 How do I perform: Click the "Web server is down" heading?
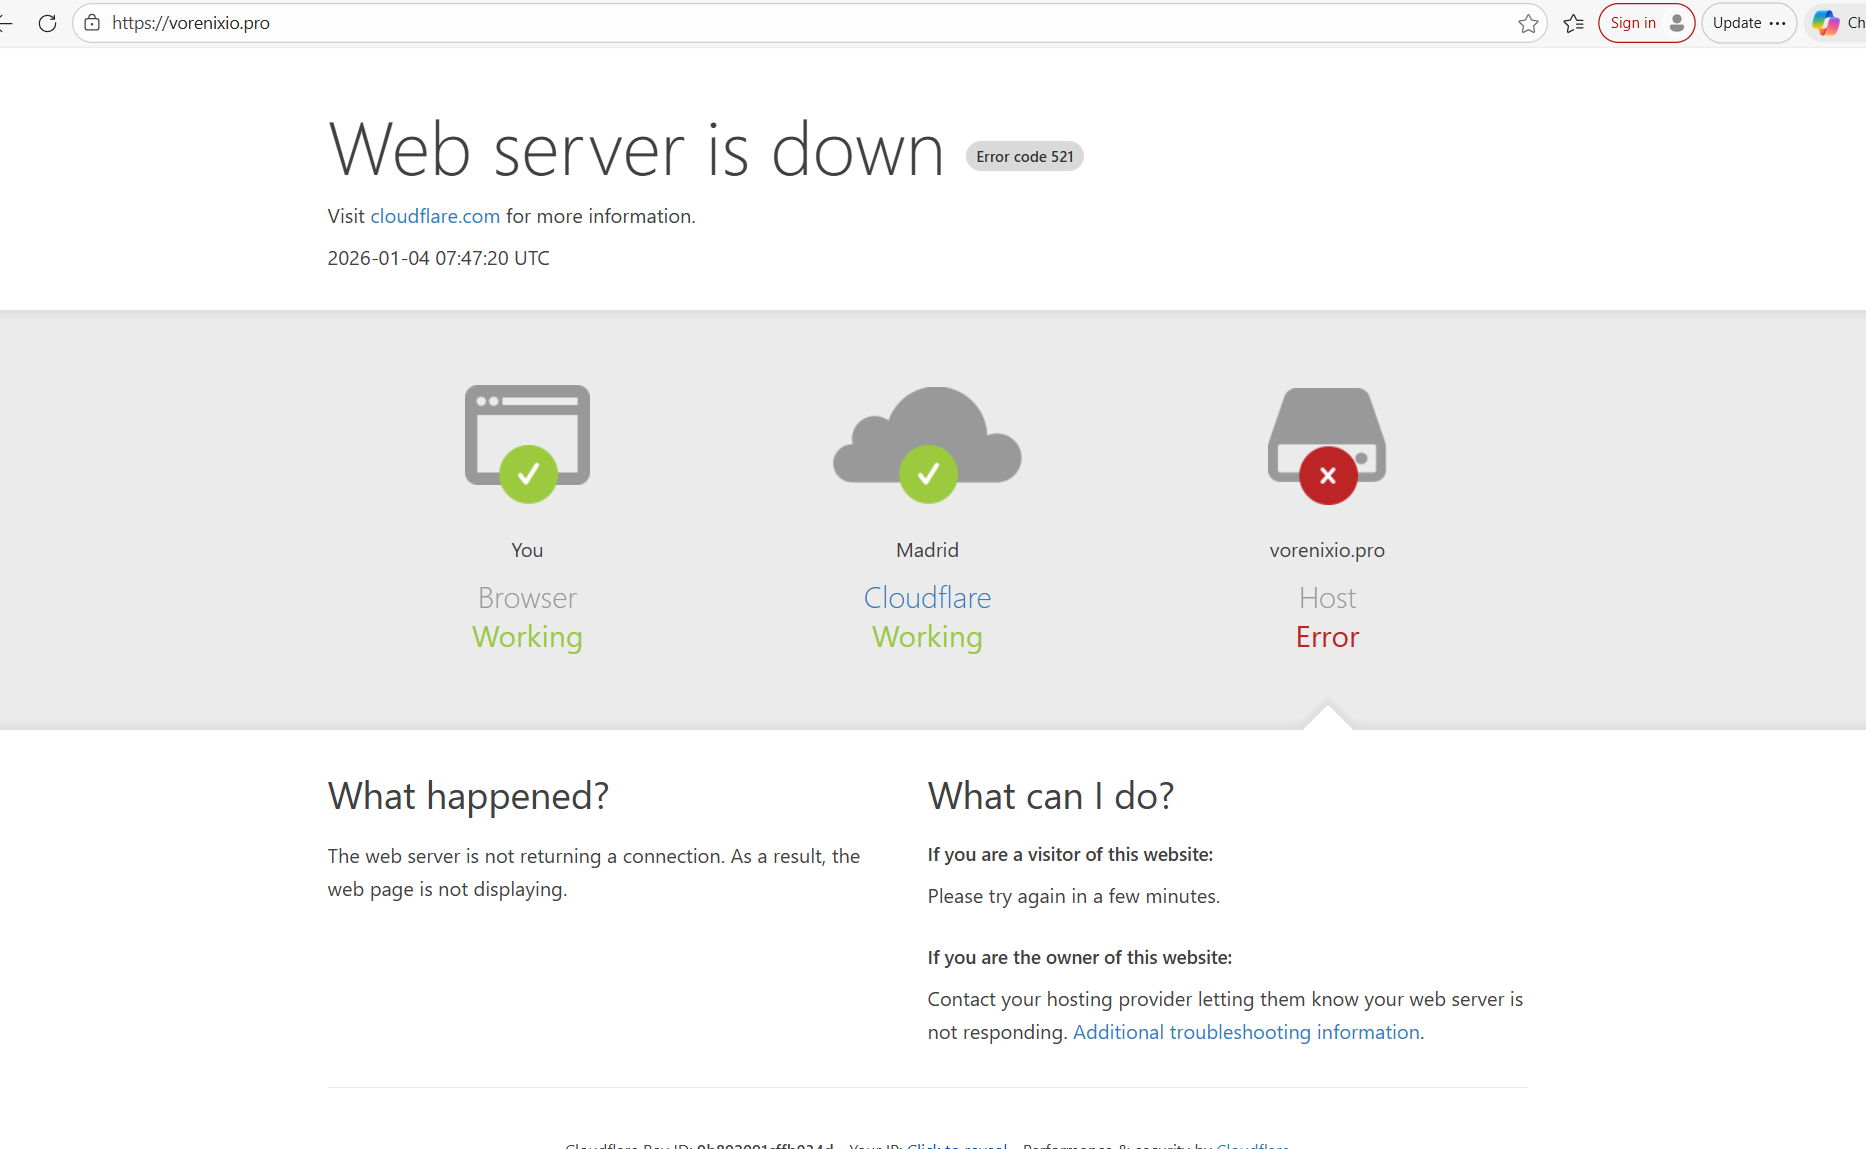coord(636,150)
